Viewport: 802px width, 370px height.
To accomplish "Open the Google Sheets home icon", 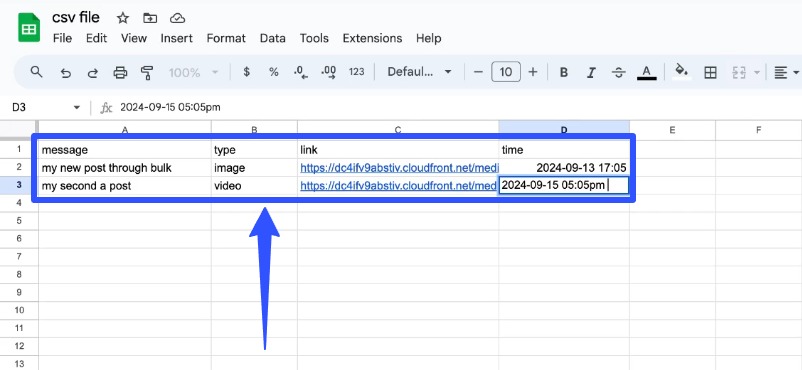I will (29, 28).
